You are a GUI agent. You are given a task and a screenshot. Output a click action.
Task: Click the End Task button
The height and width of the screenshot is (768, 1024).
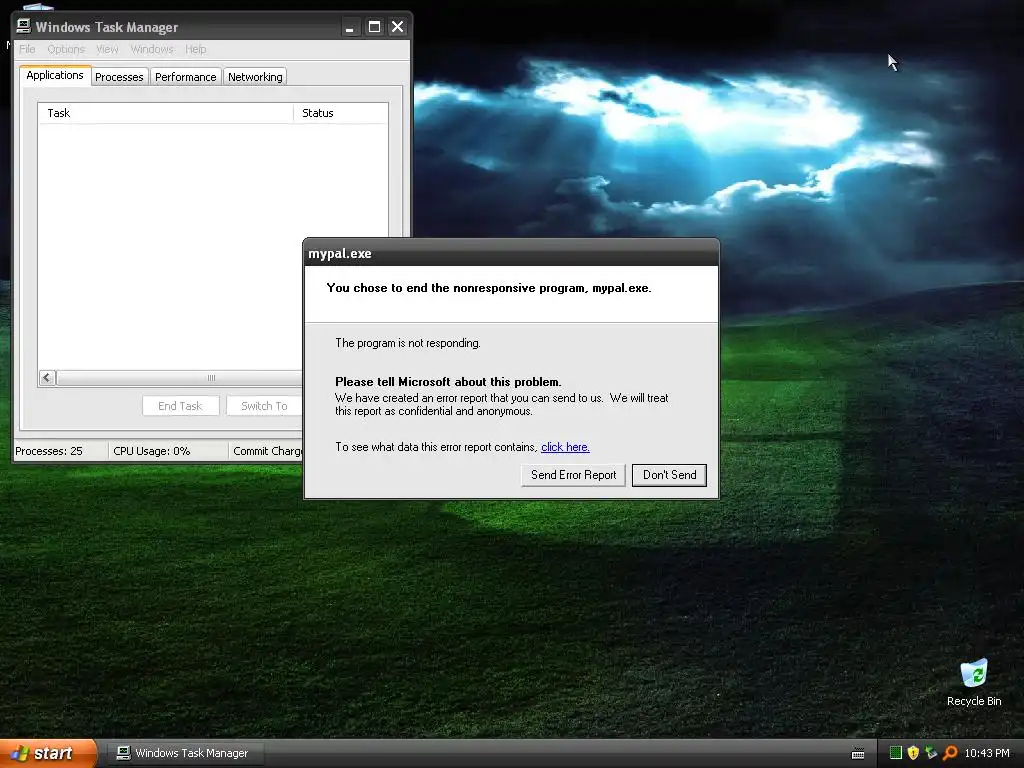pyautogui.click(x=180, y=406)
